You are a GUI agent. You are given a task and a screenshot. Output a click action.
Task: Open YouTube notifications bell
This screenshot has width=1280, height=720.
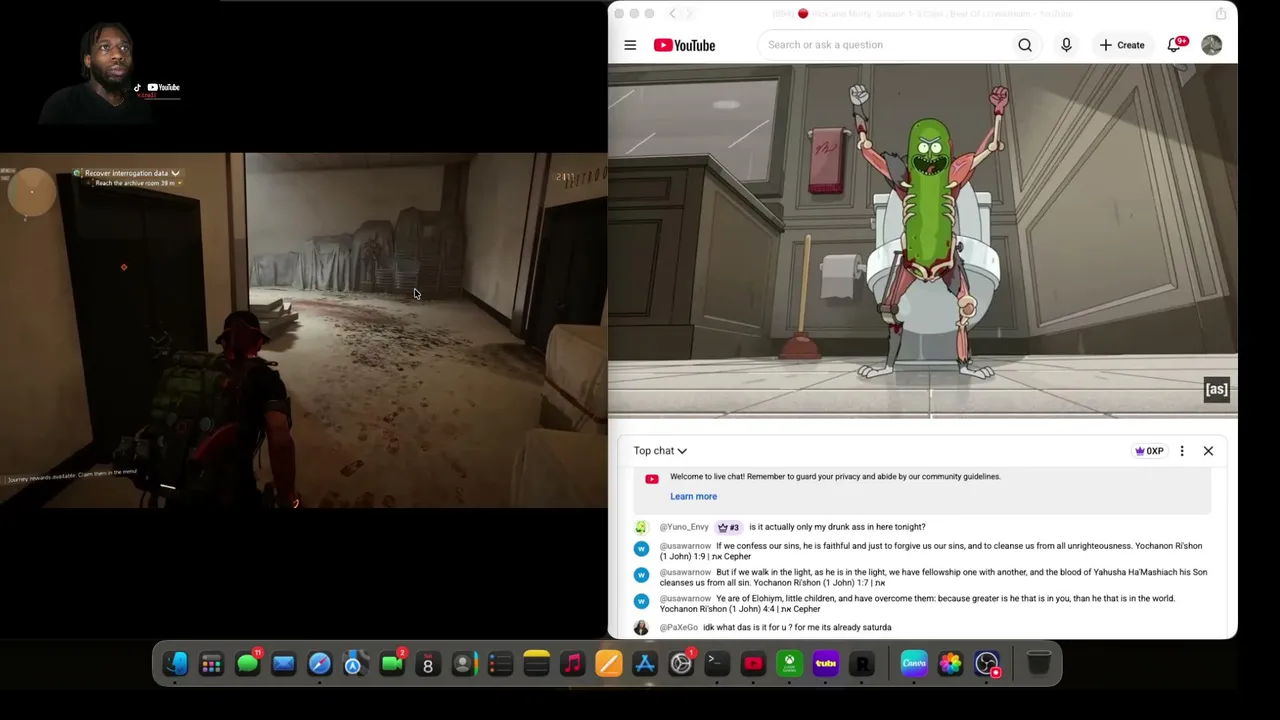1175,45
